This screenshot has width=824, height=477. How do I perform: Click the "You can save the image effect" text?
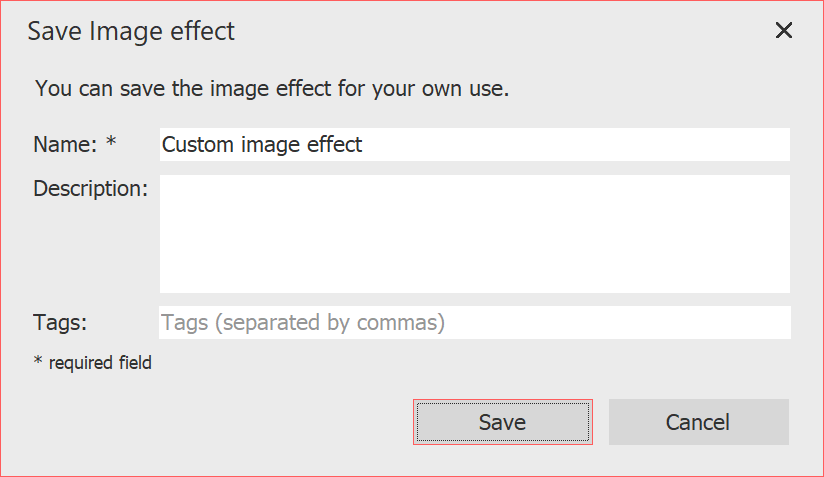(272, 88)
